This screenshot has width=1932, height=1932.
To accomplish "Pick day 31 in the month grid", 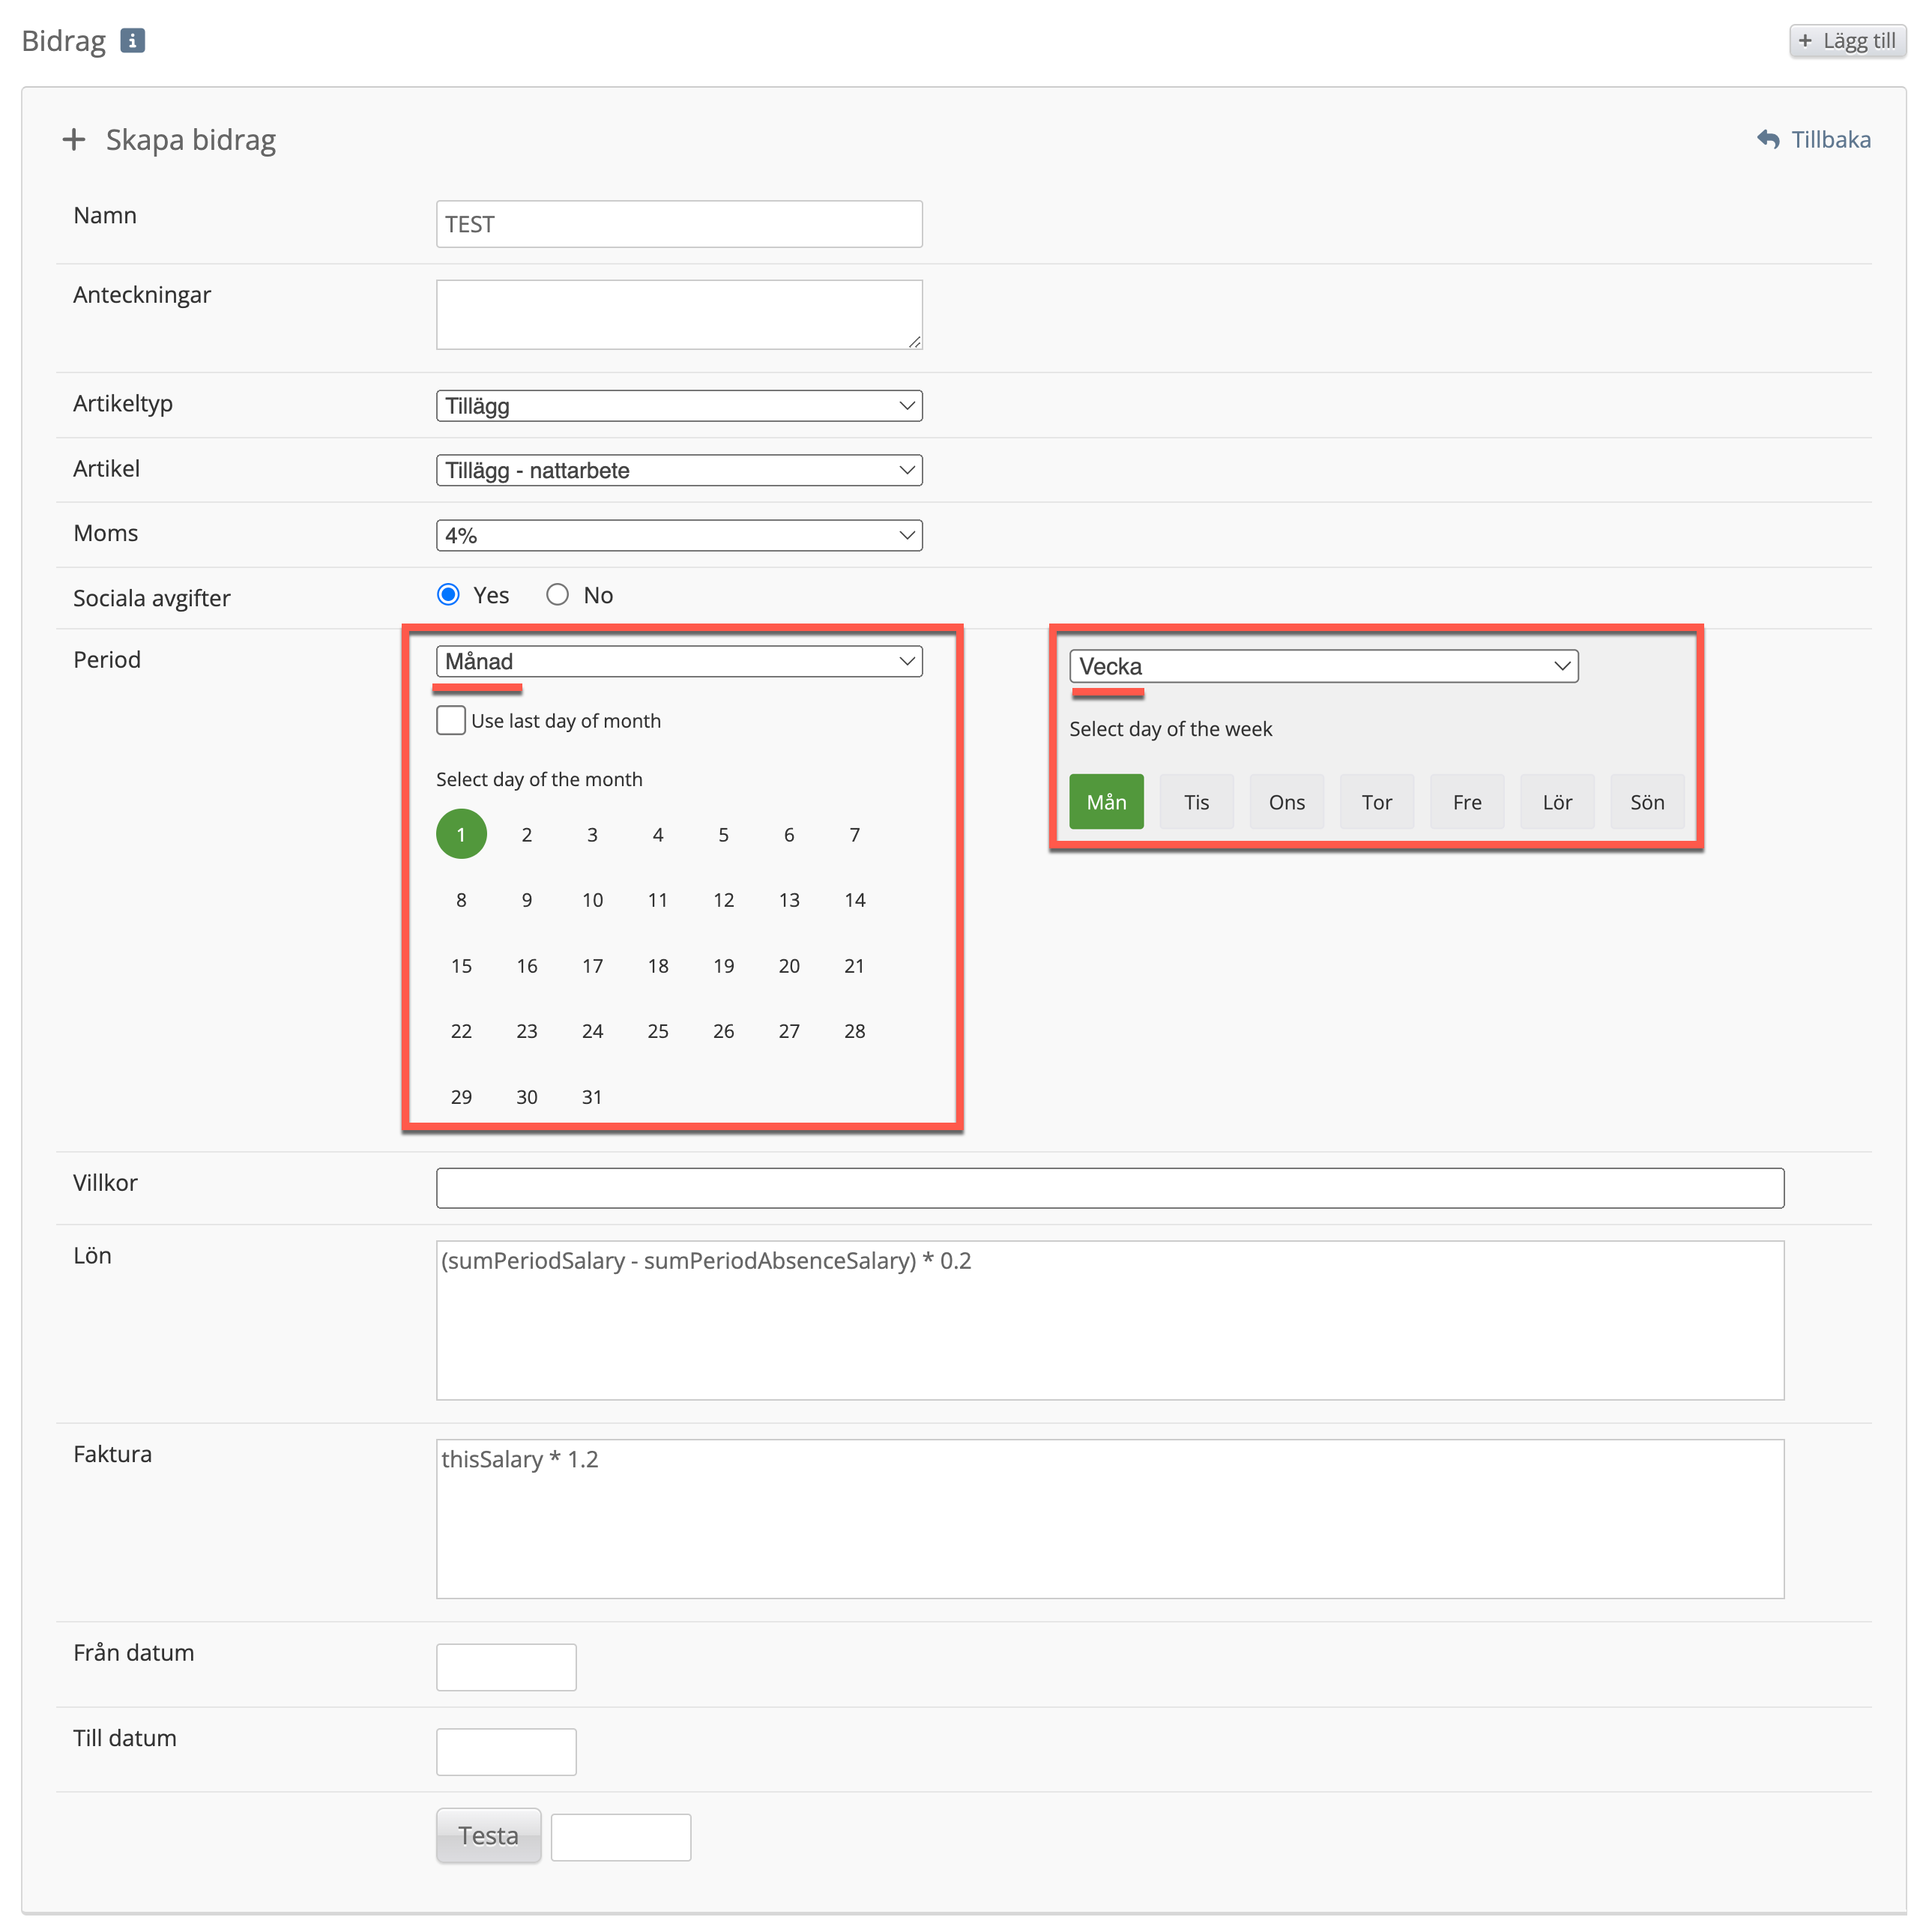I will (592, 1097).
